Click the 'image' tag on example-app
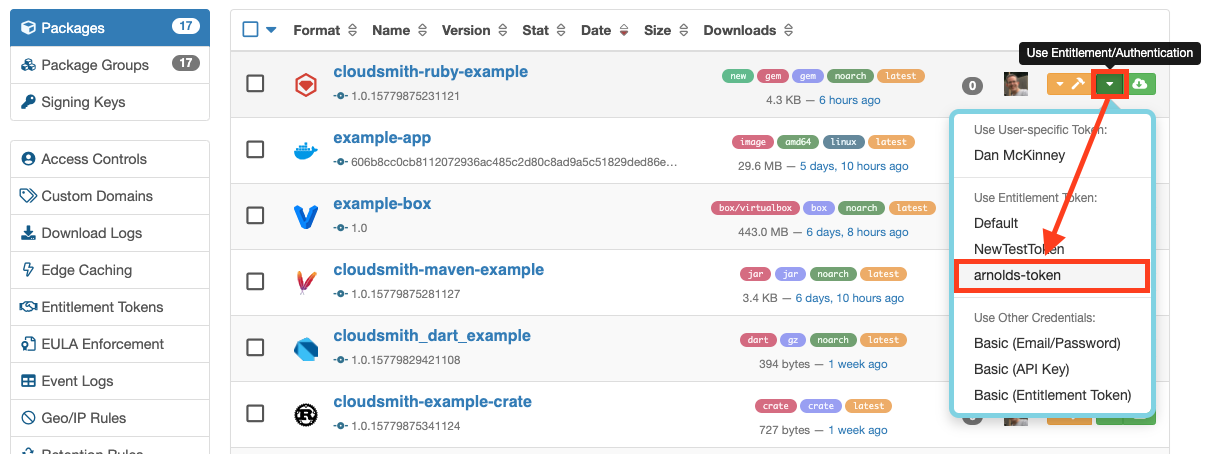This screenshot has width=1211, height=454. [751, 142]
